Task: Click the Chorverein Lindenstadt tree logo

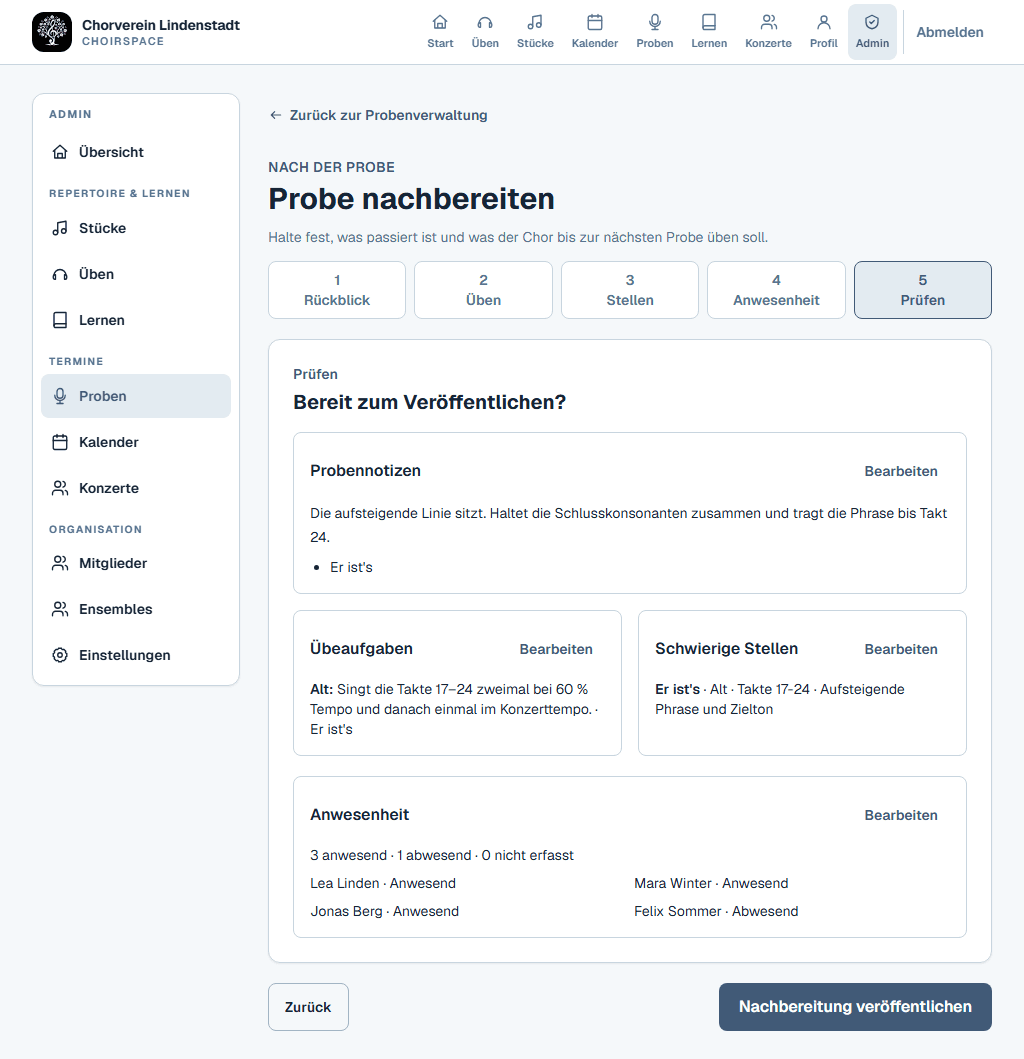Action: pyautogui.click(x=52, y=32)
